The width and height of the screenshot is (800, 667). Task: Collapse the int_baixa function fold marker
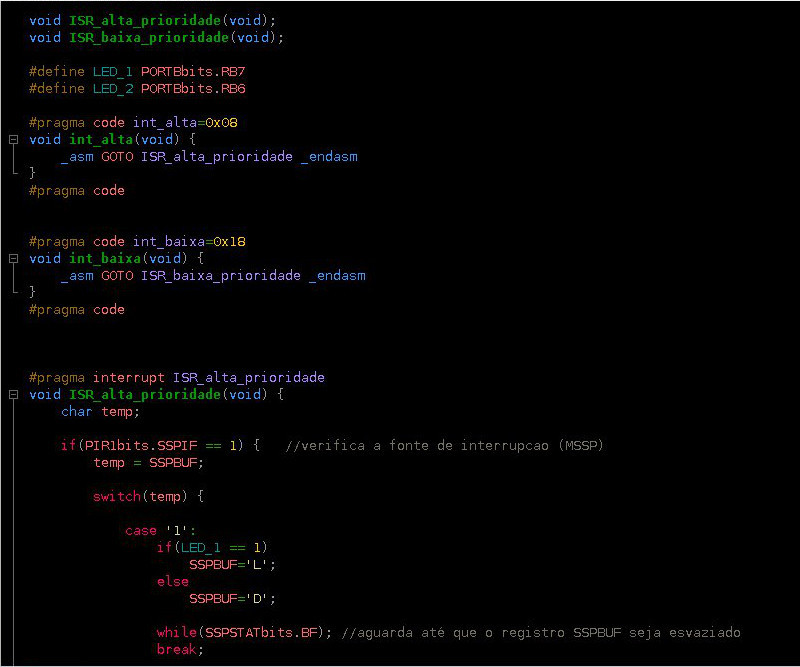click(12, 258)
